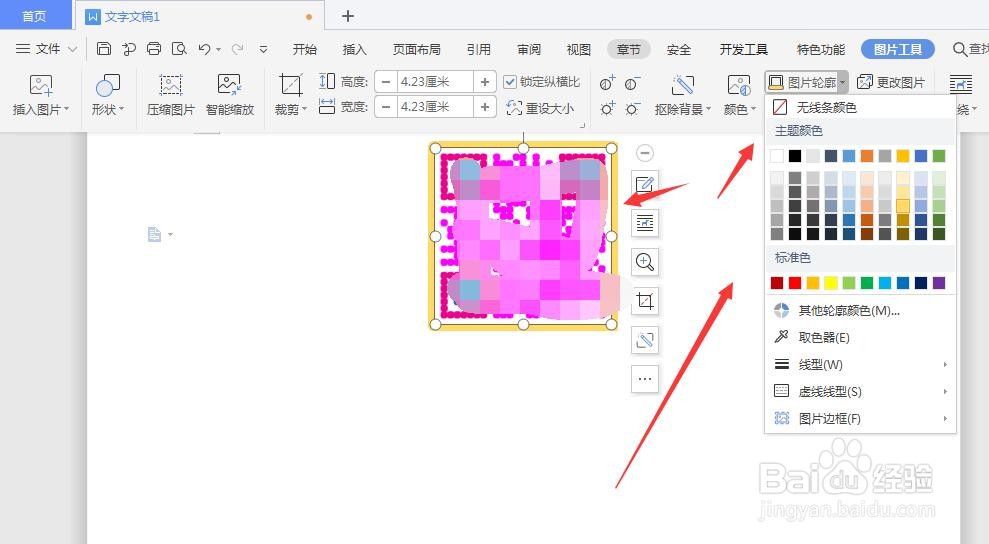Increase picture brightness icon
The height and width of the screenshot is (544, 989).
coord(607,109)
